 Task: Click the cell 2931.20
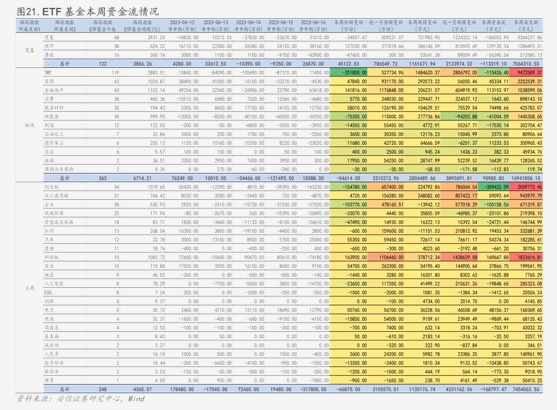pyautogui.click(x=157, y=37)
